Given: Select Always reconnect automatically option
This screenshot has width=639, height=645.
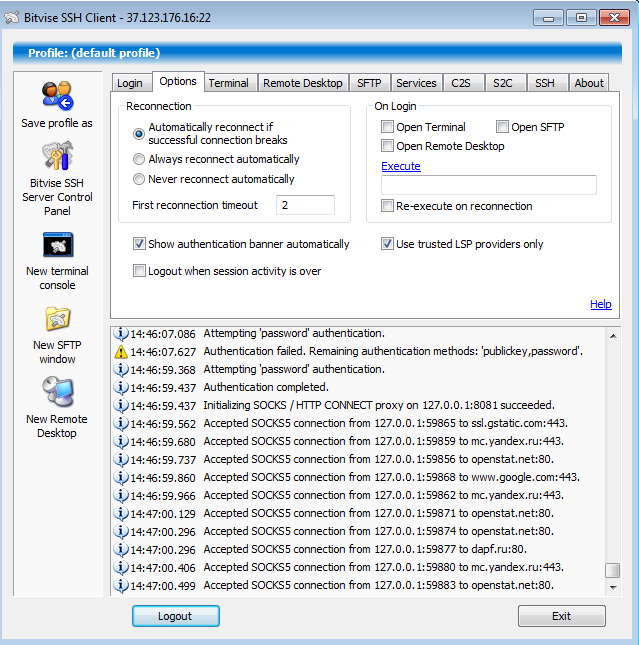Looking at the screenshot, I should pyautogui.click(x=139, y=159).
